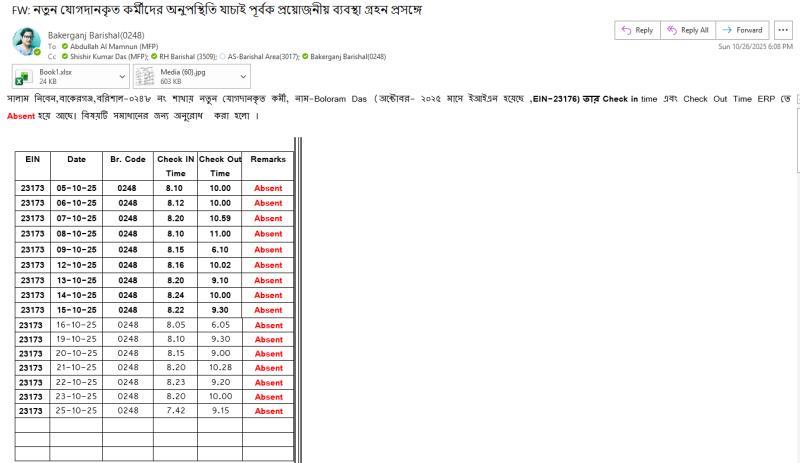800x463 pixels.
Task: Select recipient Abdullah Al Mamnun (MFP)
Action: (112, 47)
